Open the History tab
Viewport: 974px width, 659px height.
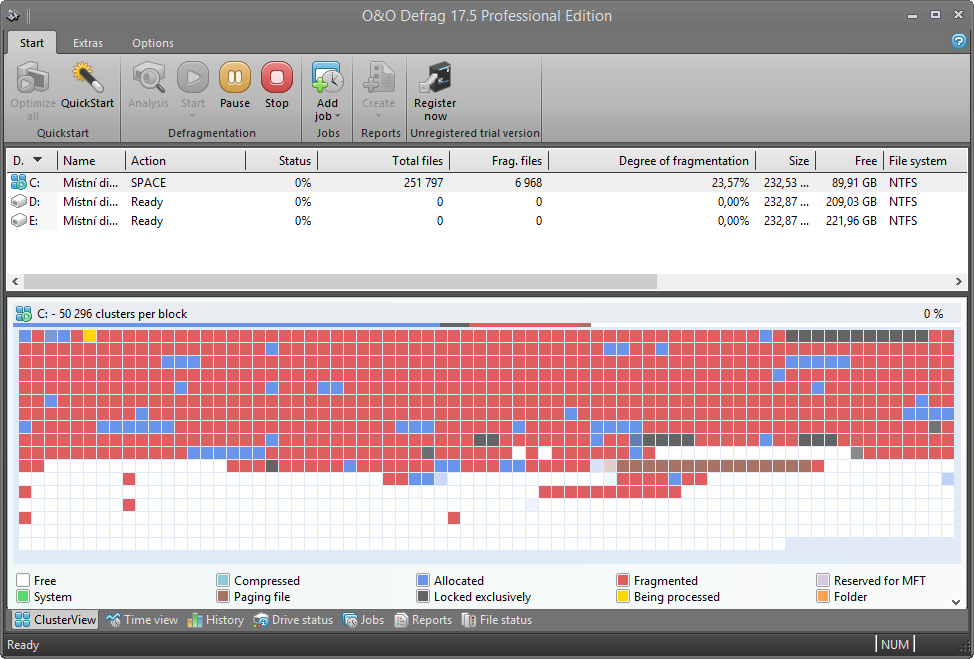[x=216, y=619]
